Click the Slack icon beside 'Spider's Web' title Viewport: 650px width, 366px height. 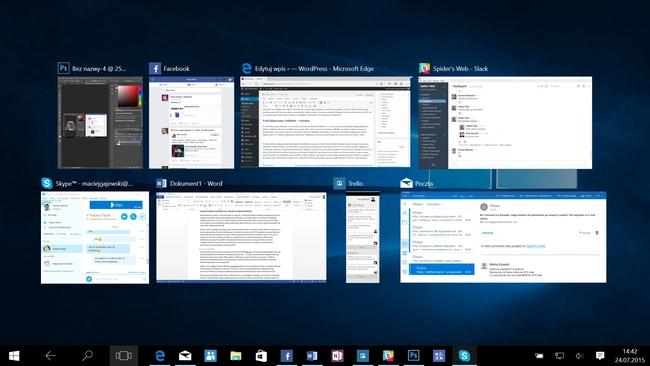tap(424, 68)
